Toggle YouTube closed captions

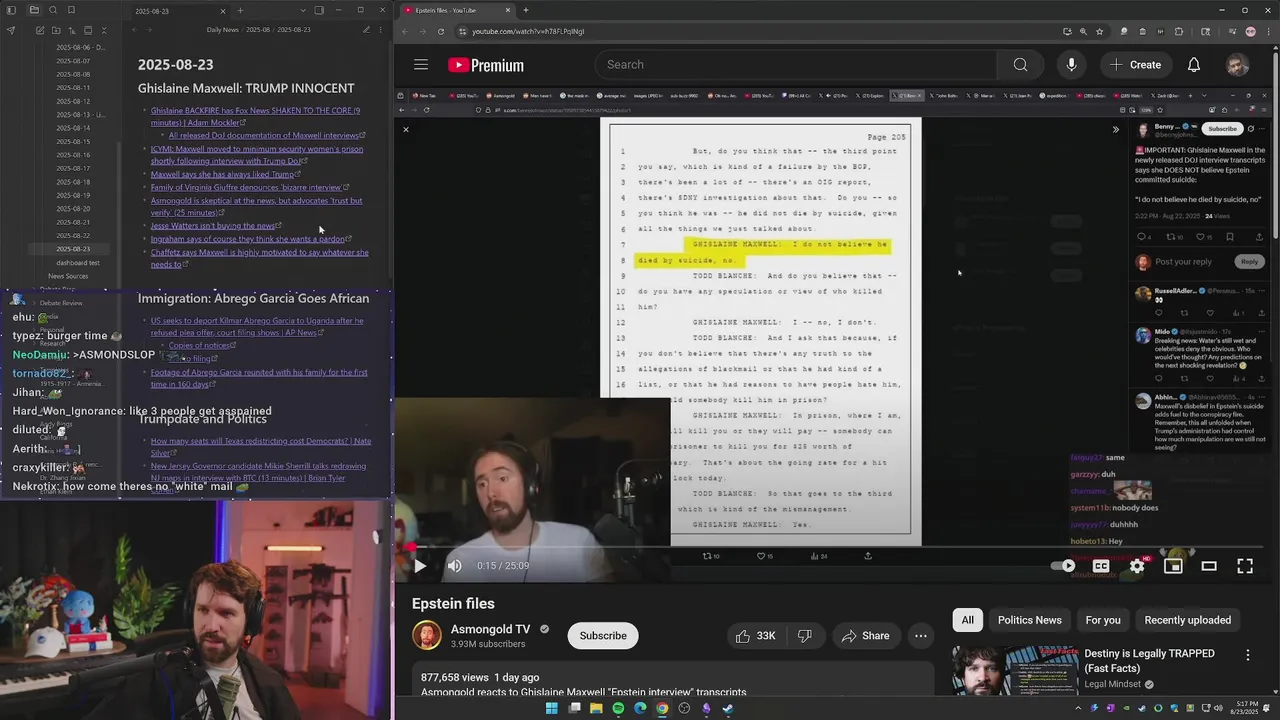click(1101, 566)
